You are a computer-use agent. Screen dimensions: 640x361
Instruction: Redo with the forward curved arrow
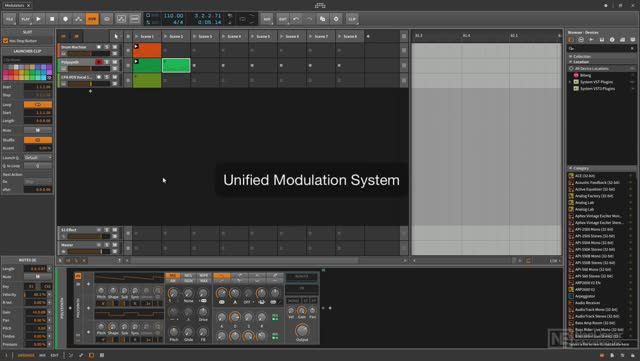[x=309, y=19]
